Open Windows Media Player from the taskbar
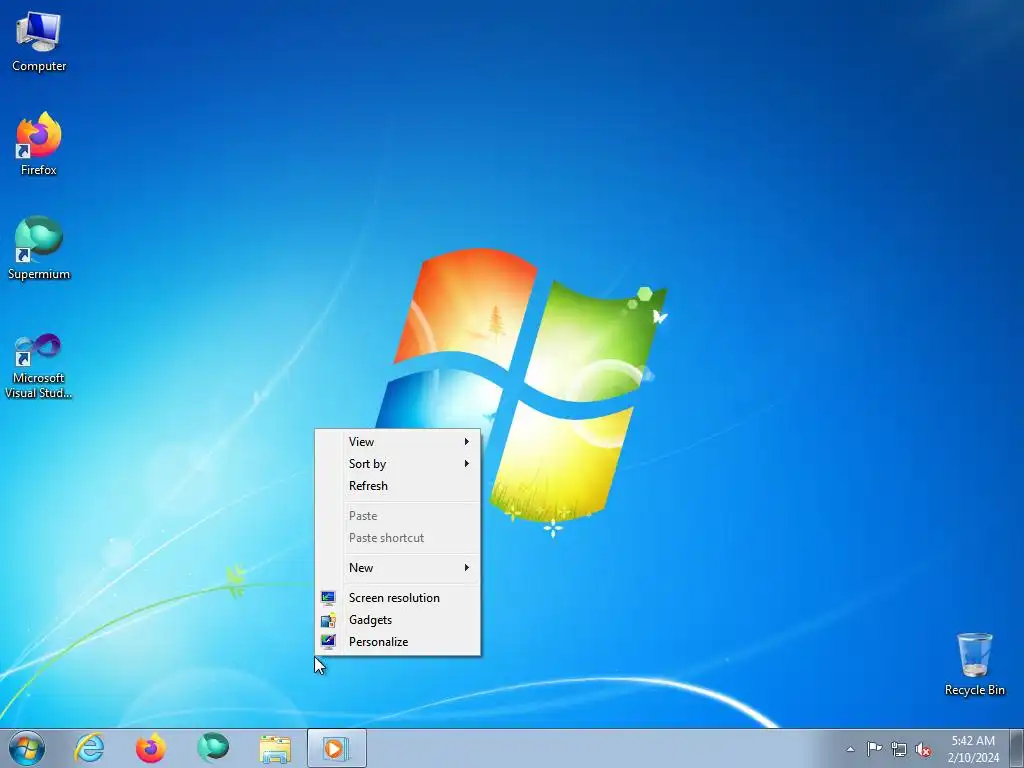This screenshot has height=768, width=1024. pos(336,748)
